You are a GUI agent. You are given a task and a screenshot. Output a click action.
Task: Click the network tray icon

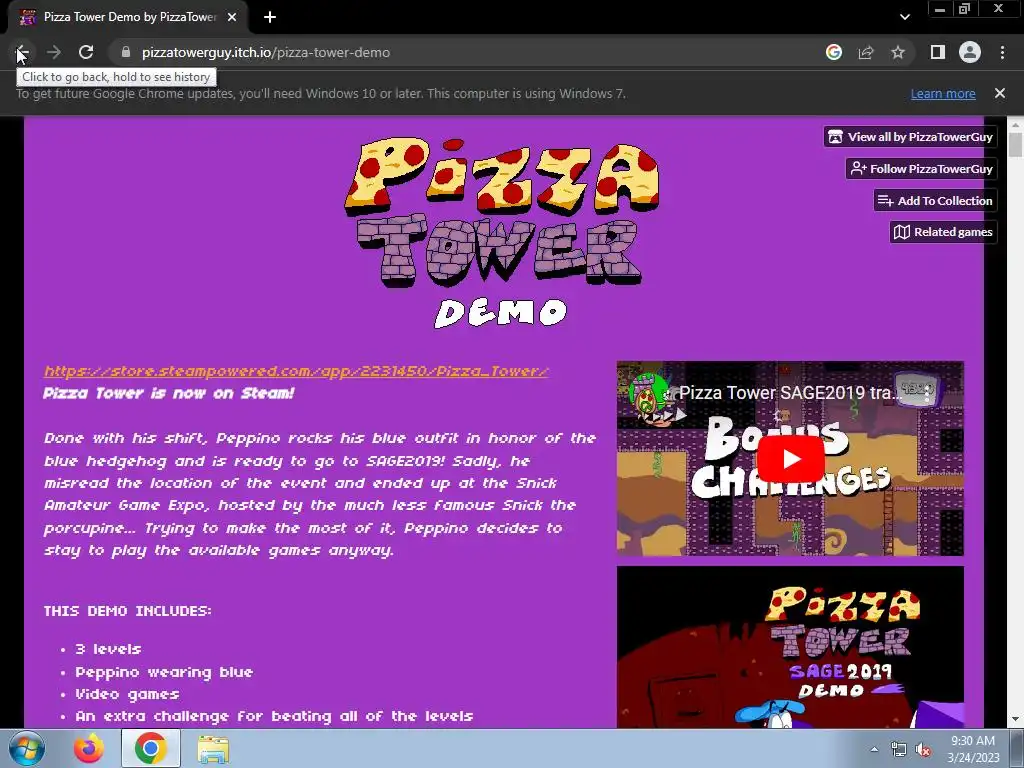(x=899, y=750)
